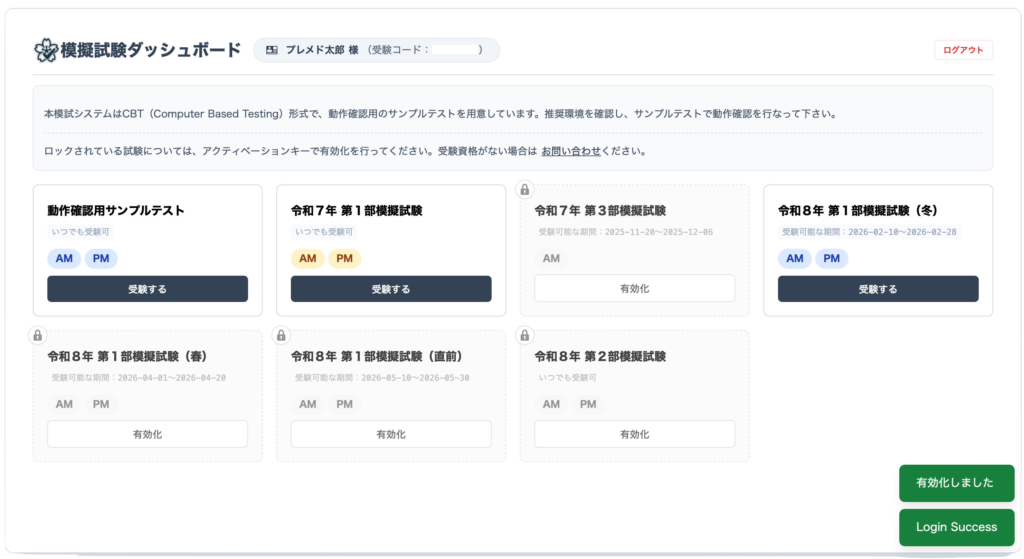Image resolution: width=1024 pixels, height=559 pixels.
Task: Dismiss the green 有効化しました notification
Action: pyautogui.click(x=957, y=483)
